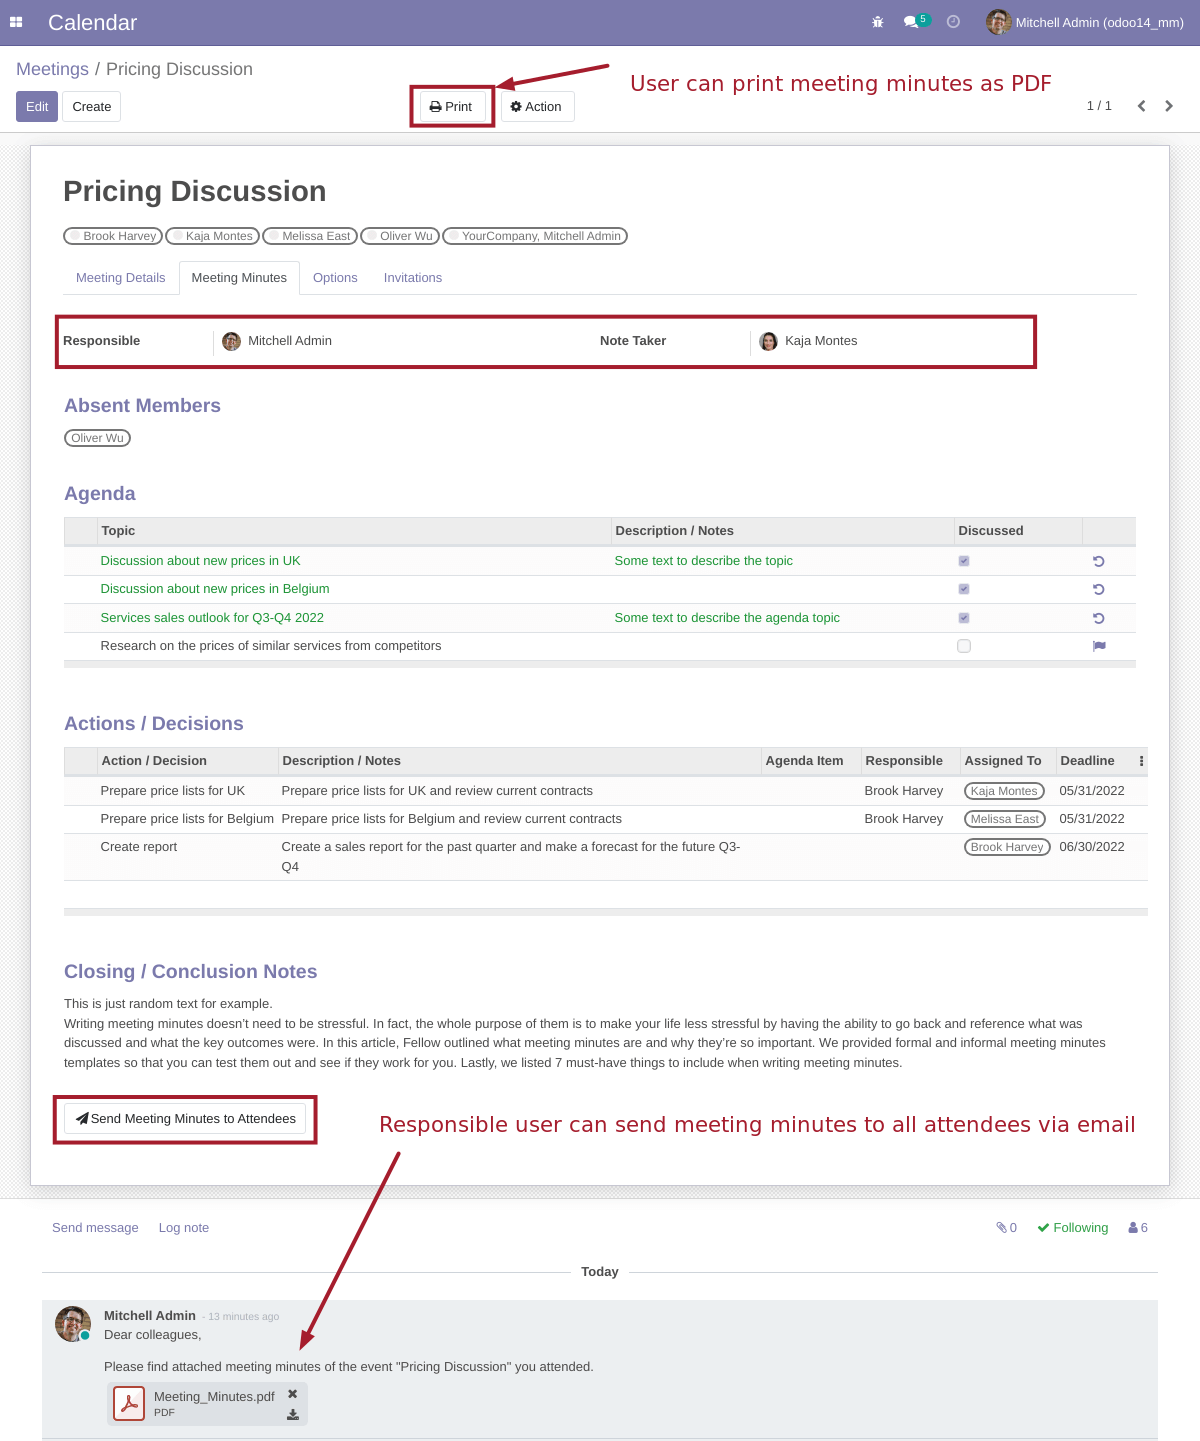Click Send Meeting Minutes to Attendees button

[x=186, y=1119]
